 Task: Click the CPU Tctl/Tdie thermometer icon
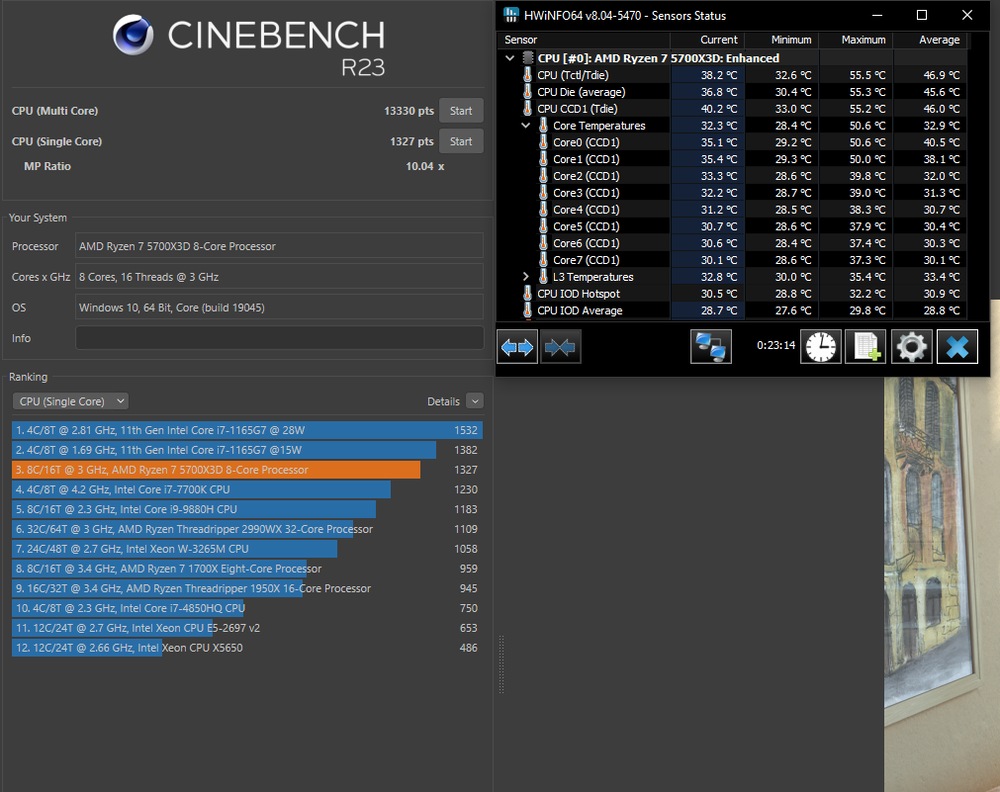click(x=527, y=74)
